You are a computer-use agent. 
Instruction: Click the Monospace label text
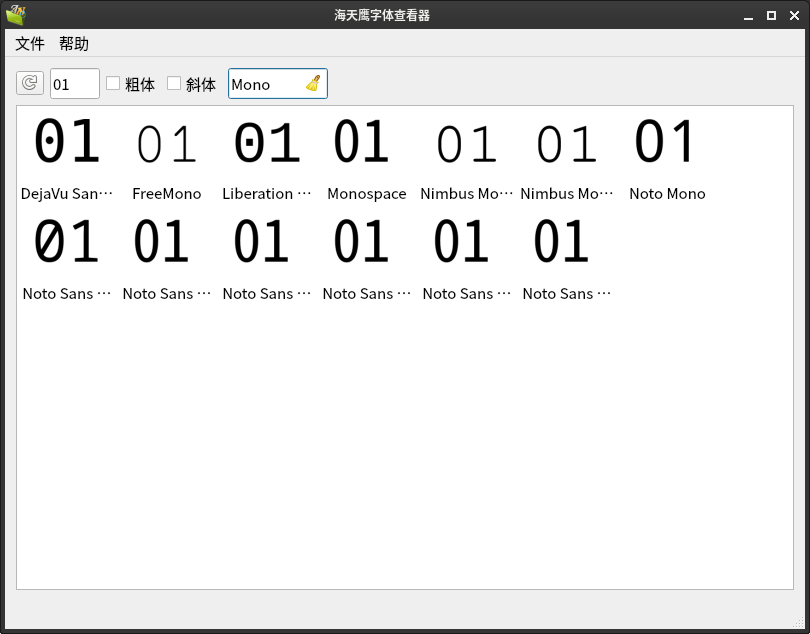[x=367, y=194]
